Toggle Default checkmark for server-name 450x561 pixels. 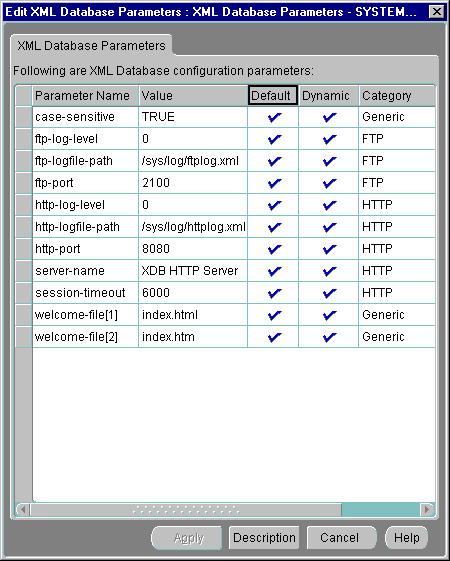[274, 271]
